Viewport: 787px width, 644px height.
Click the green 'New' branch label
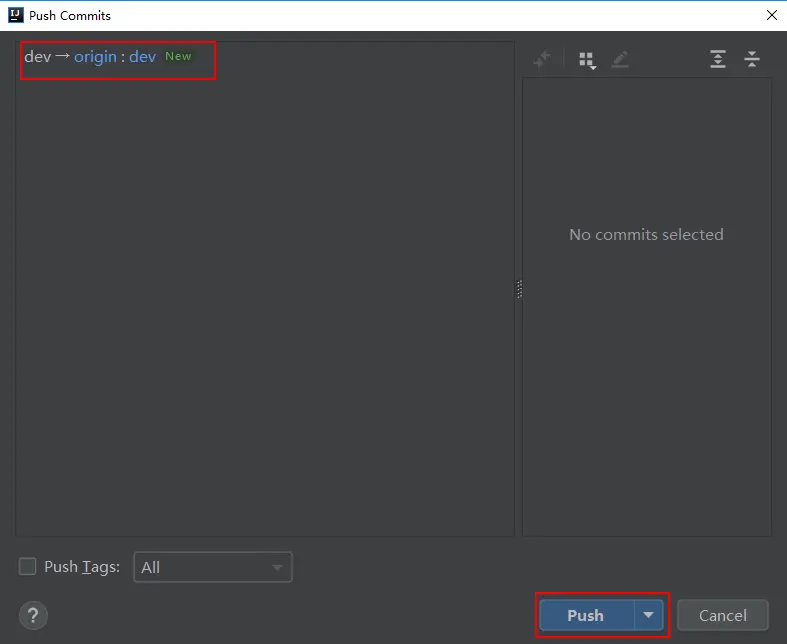[178, 56]
